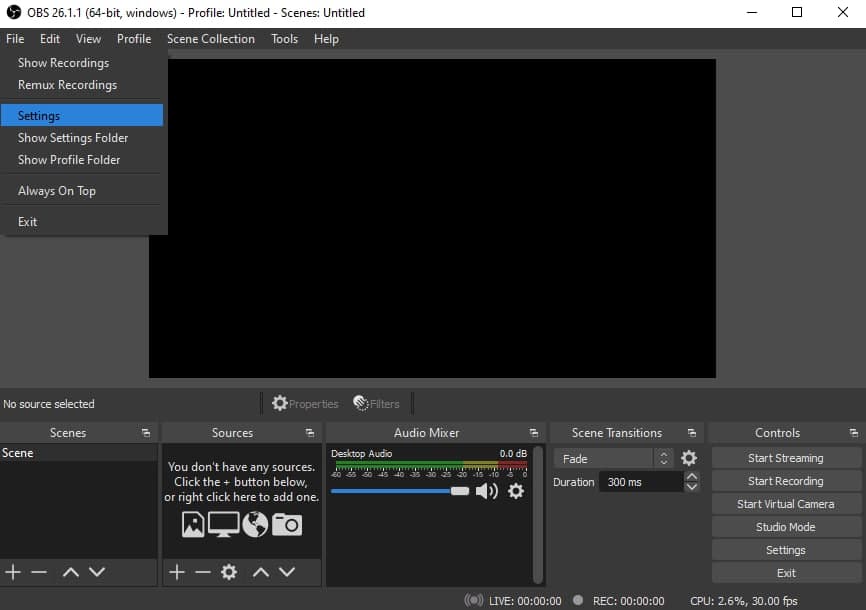Click Start Streaming button

coord(785,458)
